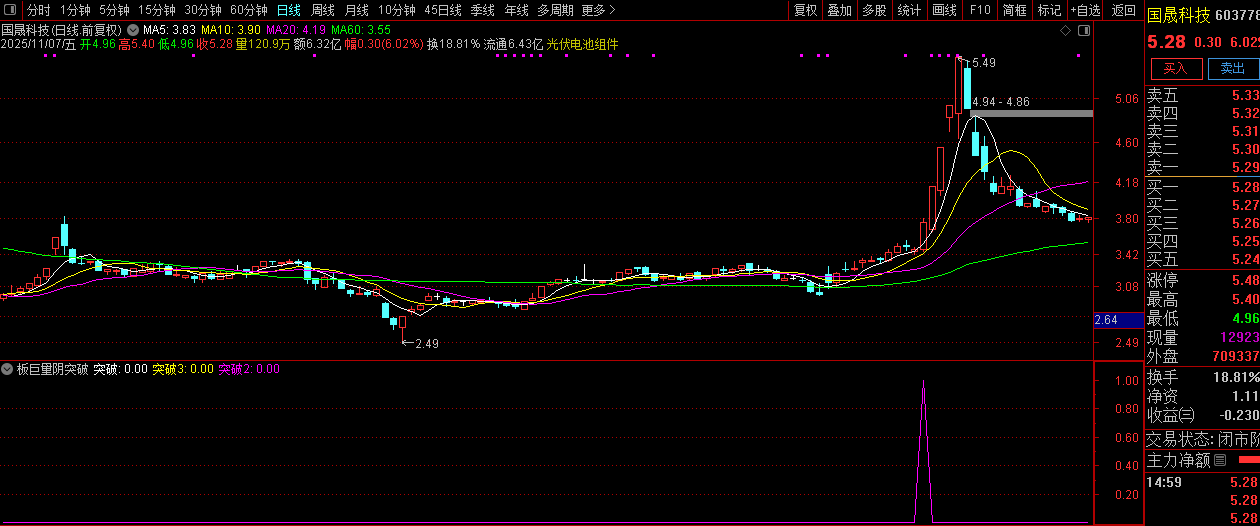Viewport: 1260px width, 526px height.
Task: Toggle the right panel layout icon
Action: pyautogui.click(x=1084, y=30)
